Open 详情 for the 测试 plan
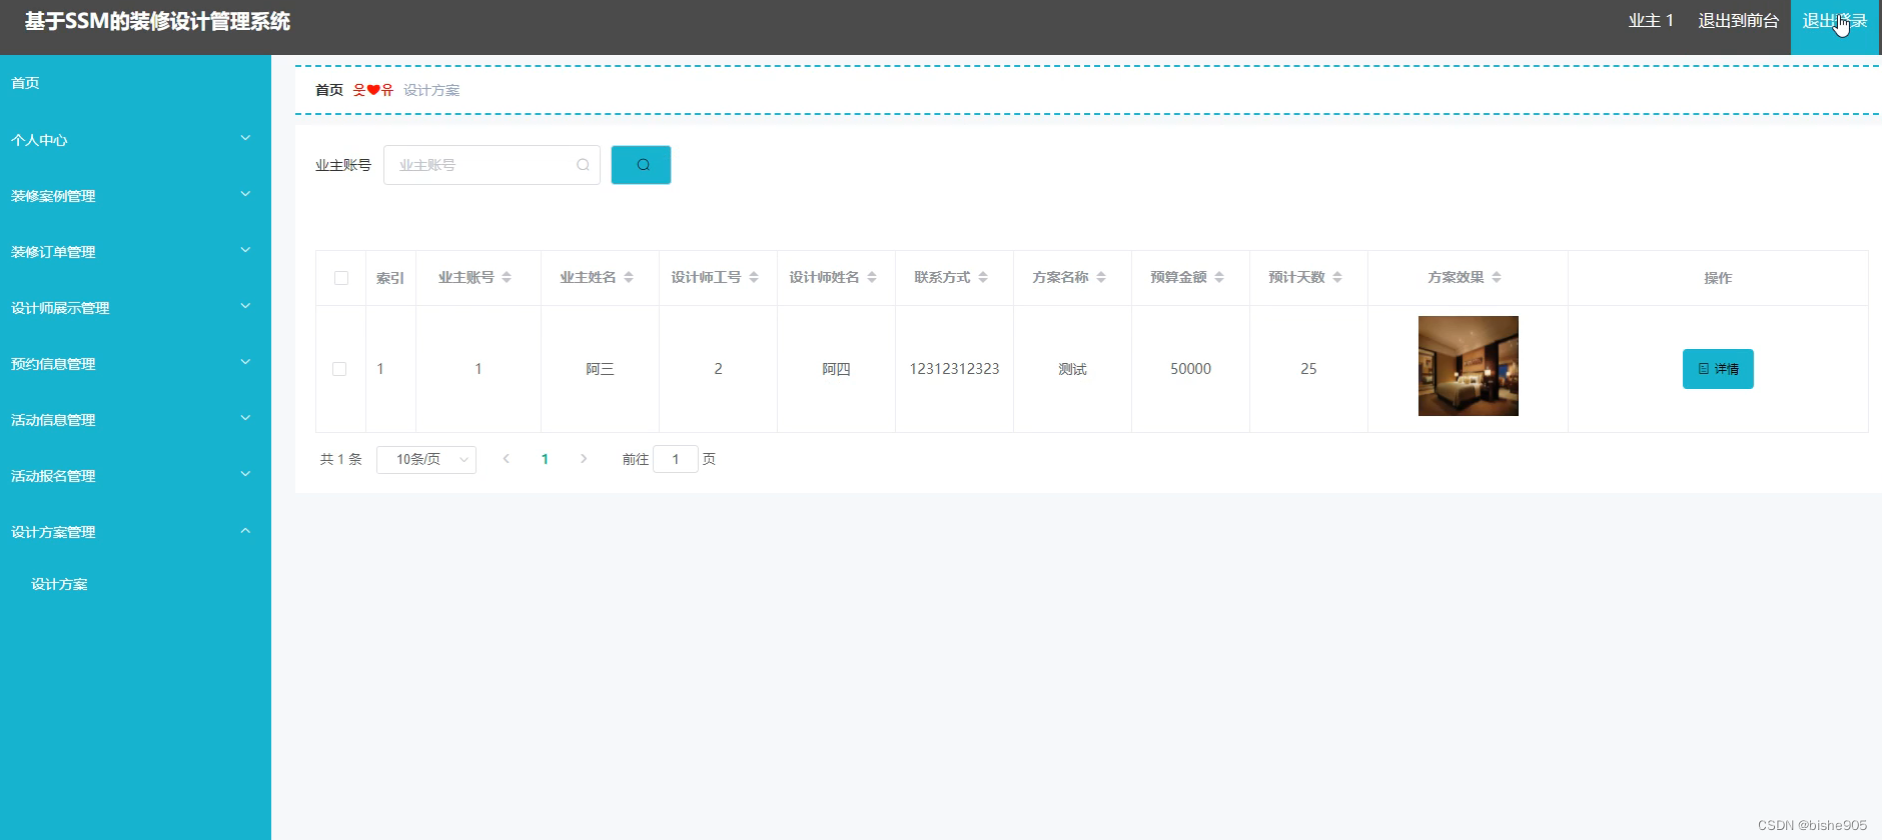Viewport: 1882px width, 840px height. [x=1718, y=369]
